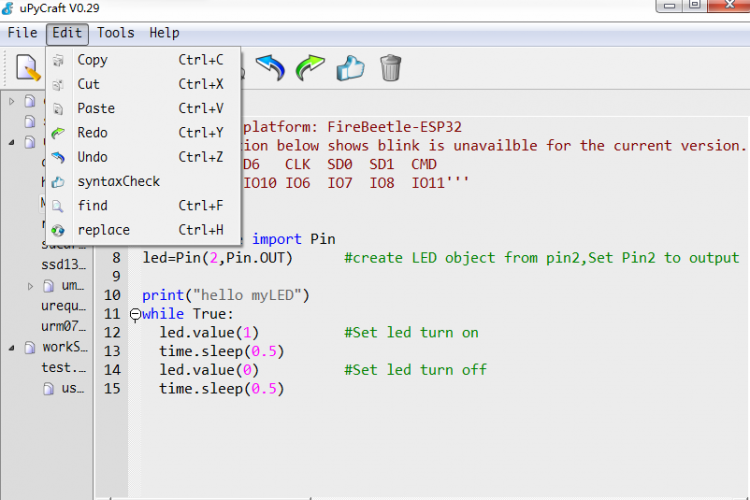The width and height of the screenshot is (750, 500).
Task: Click line number 10 in the gutter
Action: [x=112, y=295]
